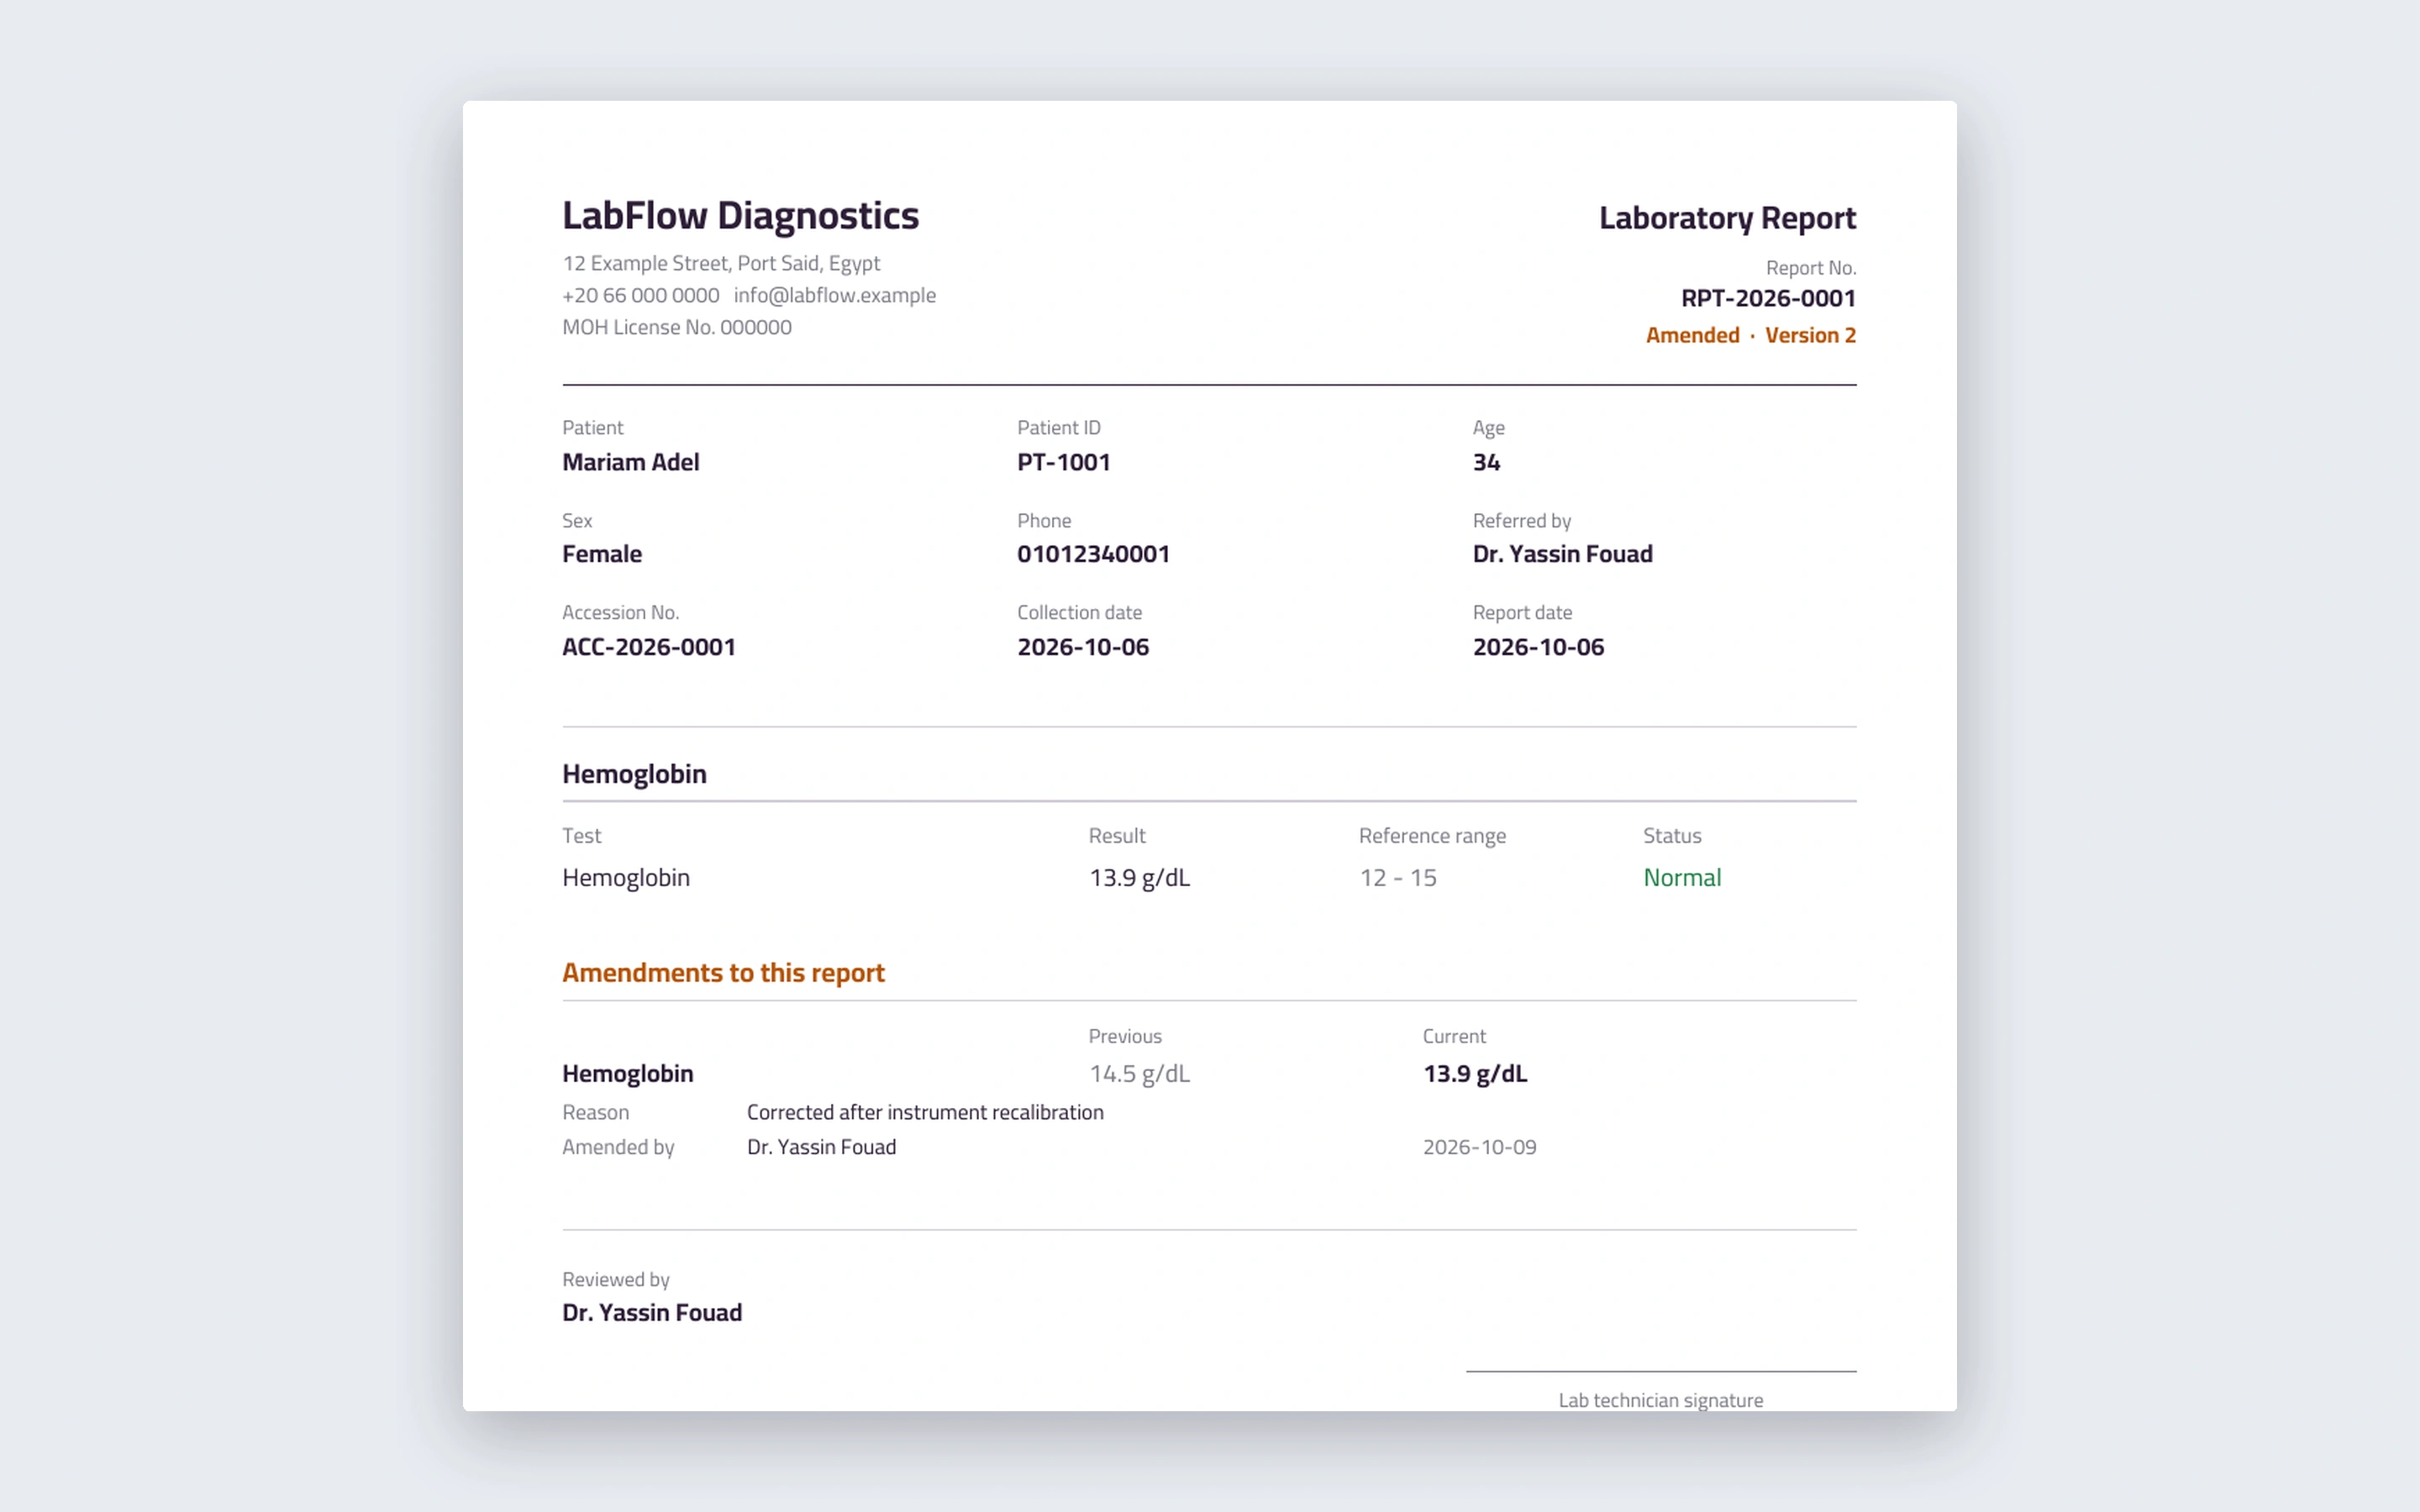Click the LabFlow Diagnostics heading
The width and height of the screenshot is (2420, 1512).
tap(740, 216)
